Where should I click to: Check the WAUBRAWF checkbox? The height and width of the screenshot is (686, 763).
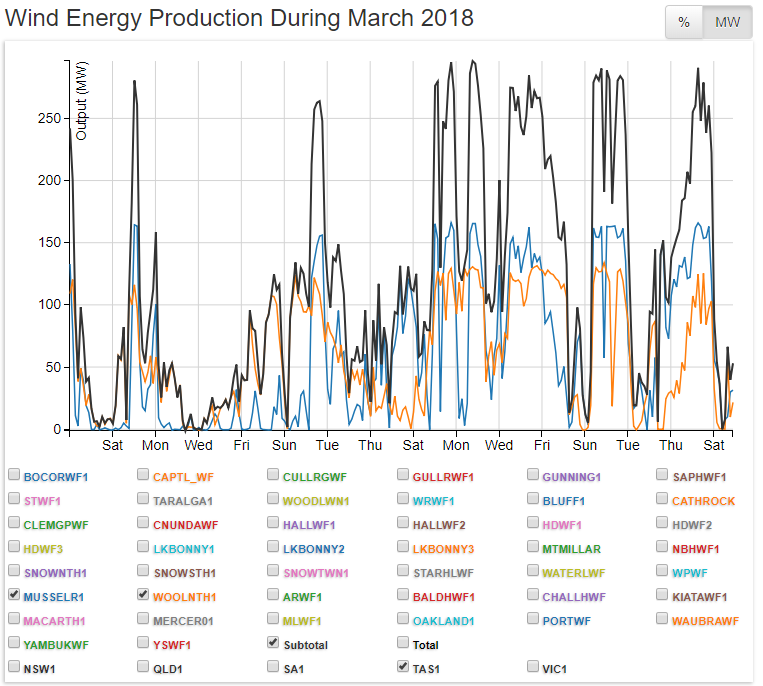point(664,619)
